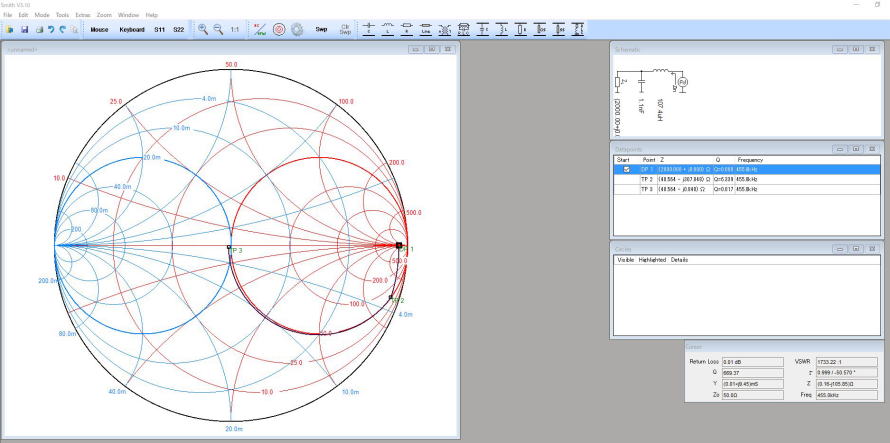Minimize the Datapoints panel
Screen dimensions: 890x443
839,149
